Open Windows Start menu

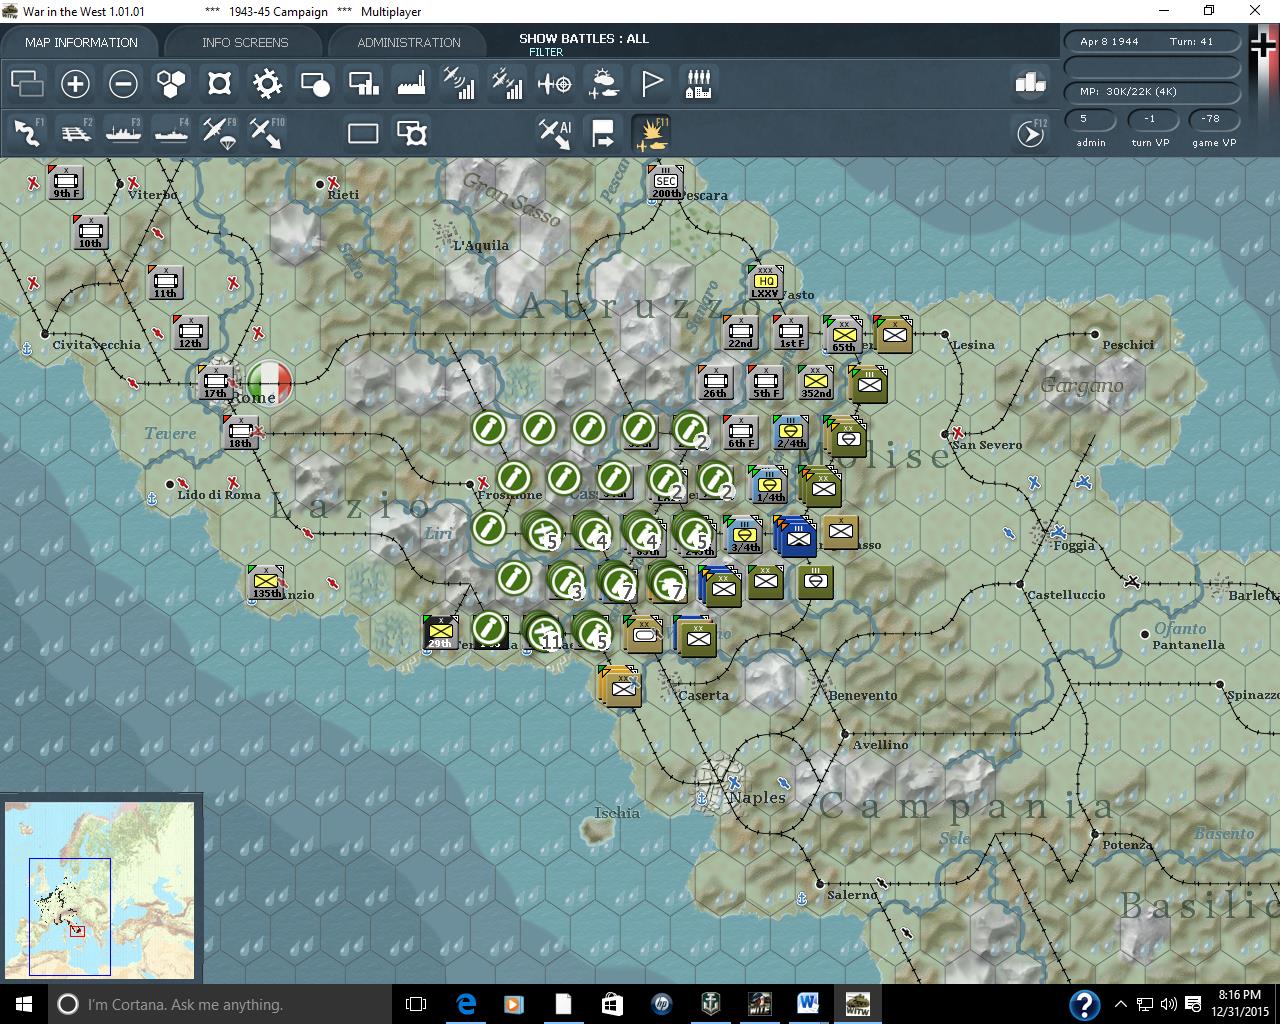(x=23, y=1004)
